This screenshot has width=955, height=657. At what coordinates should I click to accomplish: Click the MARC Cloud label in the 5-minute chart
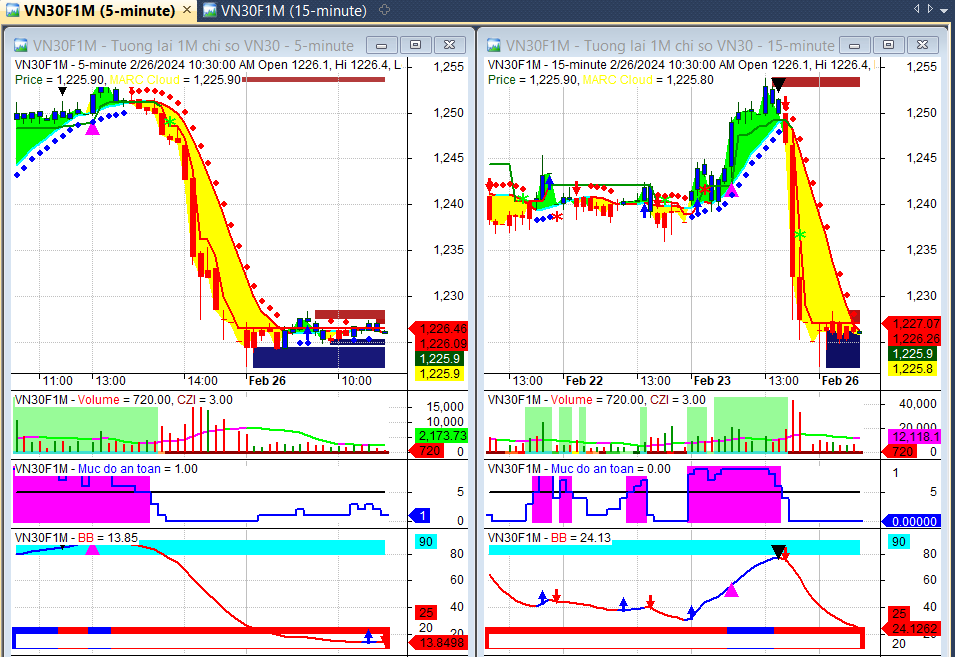[x=147, y=80]
